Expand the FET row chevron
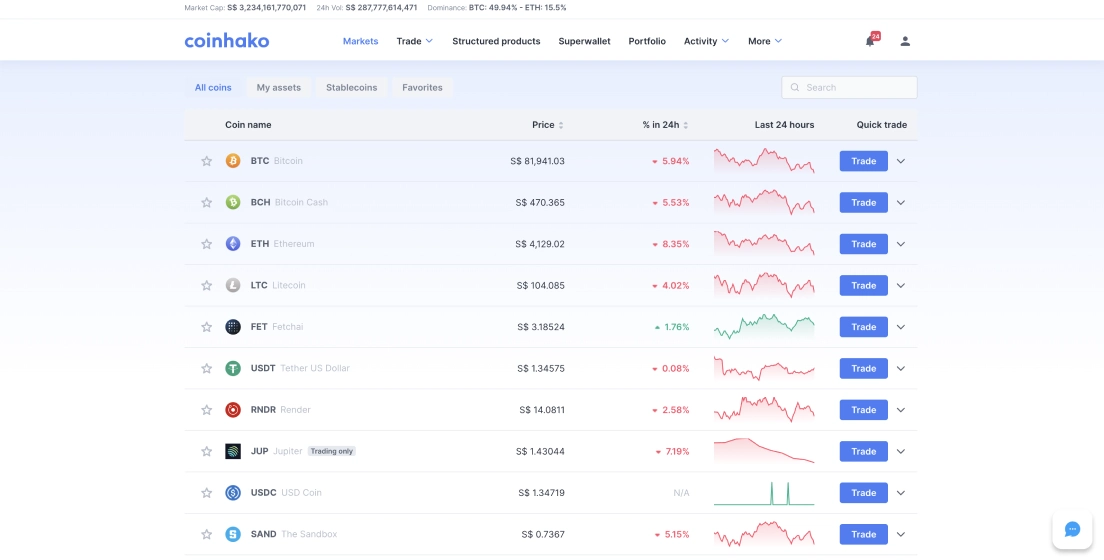The height and width of the screenshot is (560, 1104). [901, 328]
